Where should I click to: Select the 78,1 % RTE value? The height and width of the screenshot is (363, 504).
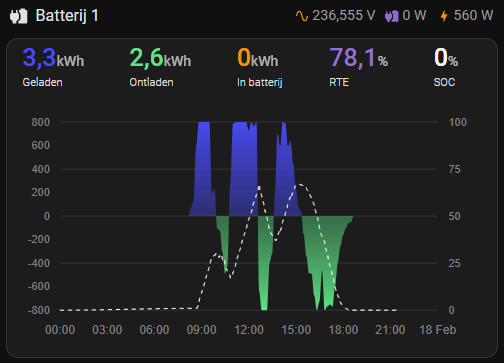pyautogui.click(x=358, y=58)
